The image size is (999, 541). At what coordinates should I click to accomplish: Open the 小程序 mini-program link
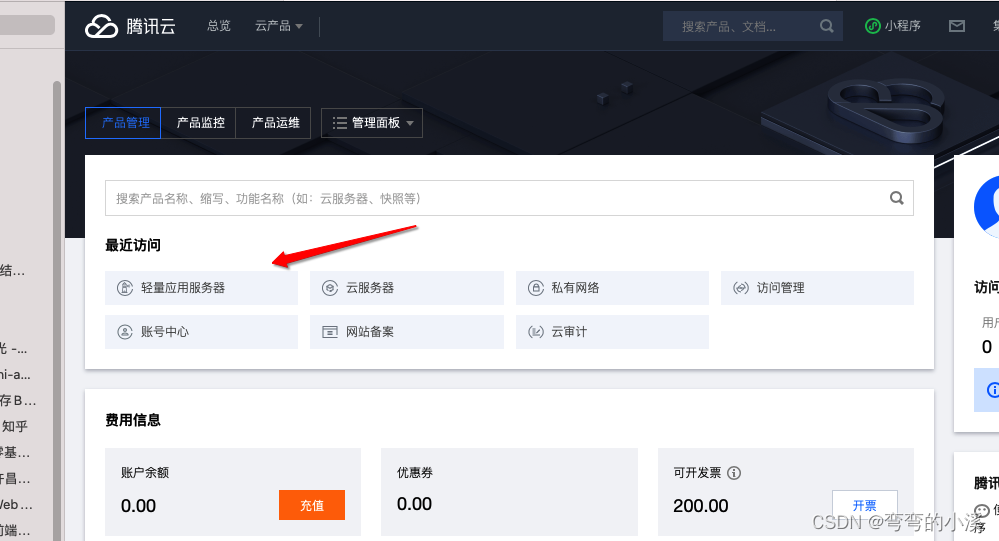[893, 25]
